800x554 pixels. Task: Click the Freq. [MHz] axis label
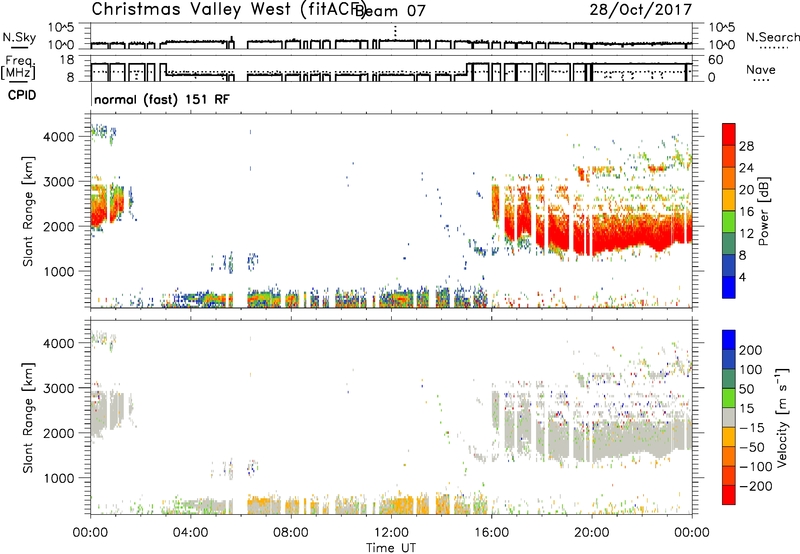click(x=18, y=68)
